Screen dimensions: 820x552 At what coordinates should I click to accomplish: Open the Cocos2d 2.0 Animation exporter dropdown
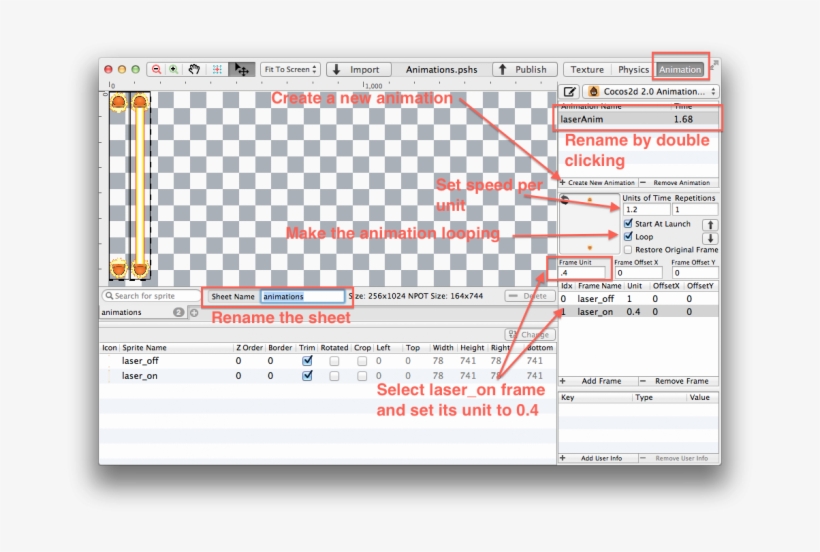649,91
